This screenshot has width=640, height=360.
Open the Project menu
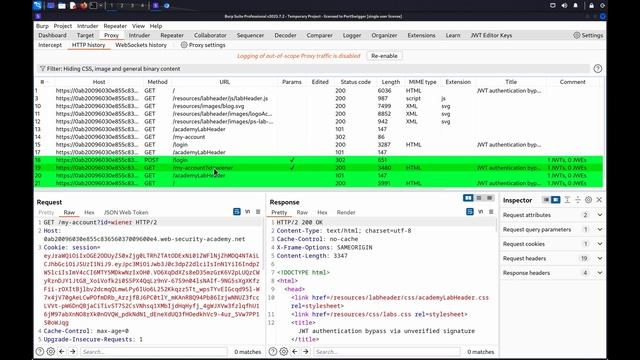click(62, 26)
